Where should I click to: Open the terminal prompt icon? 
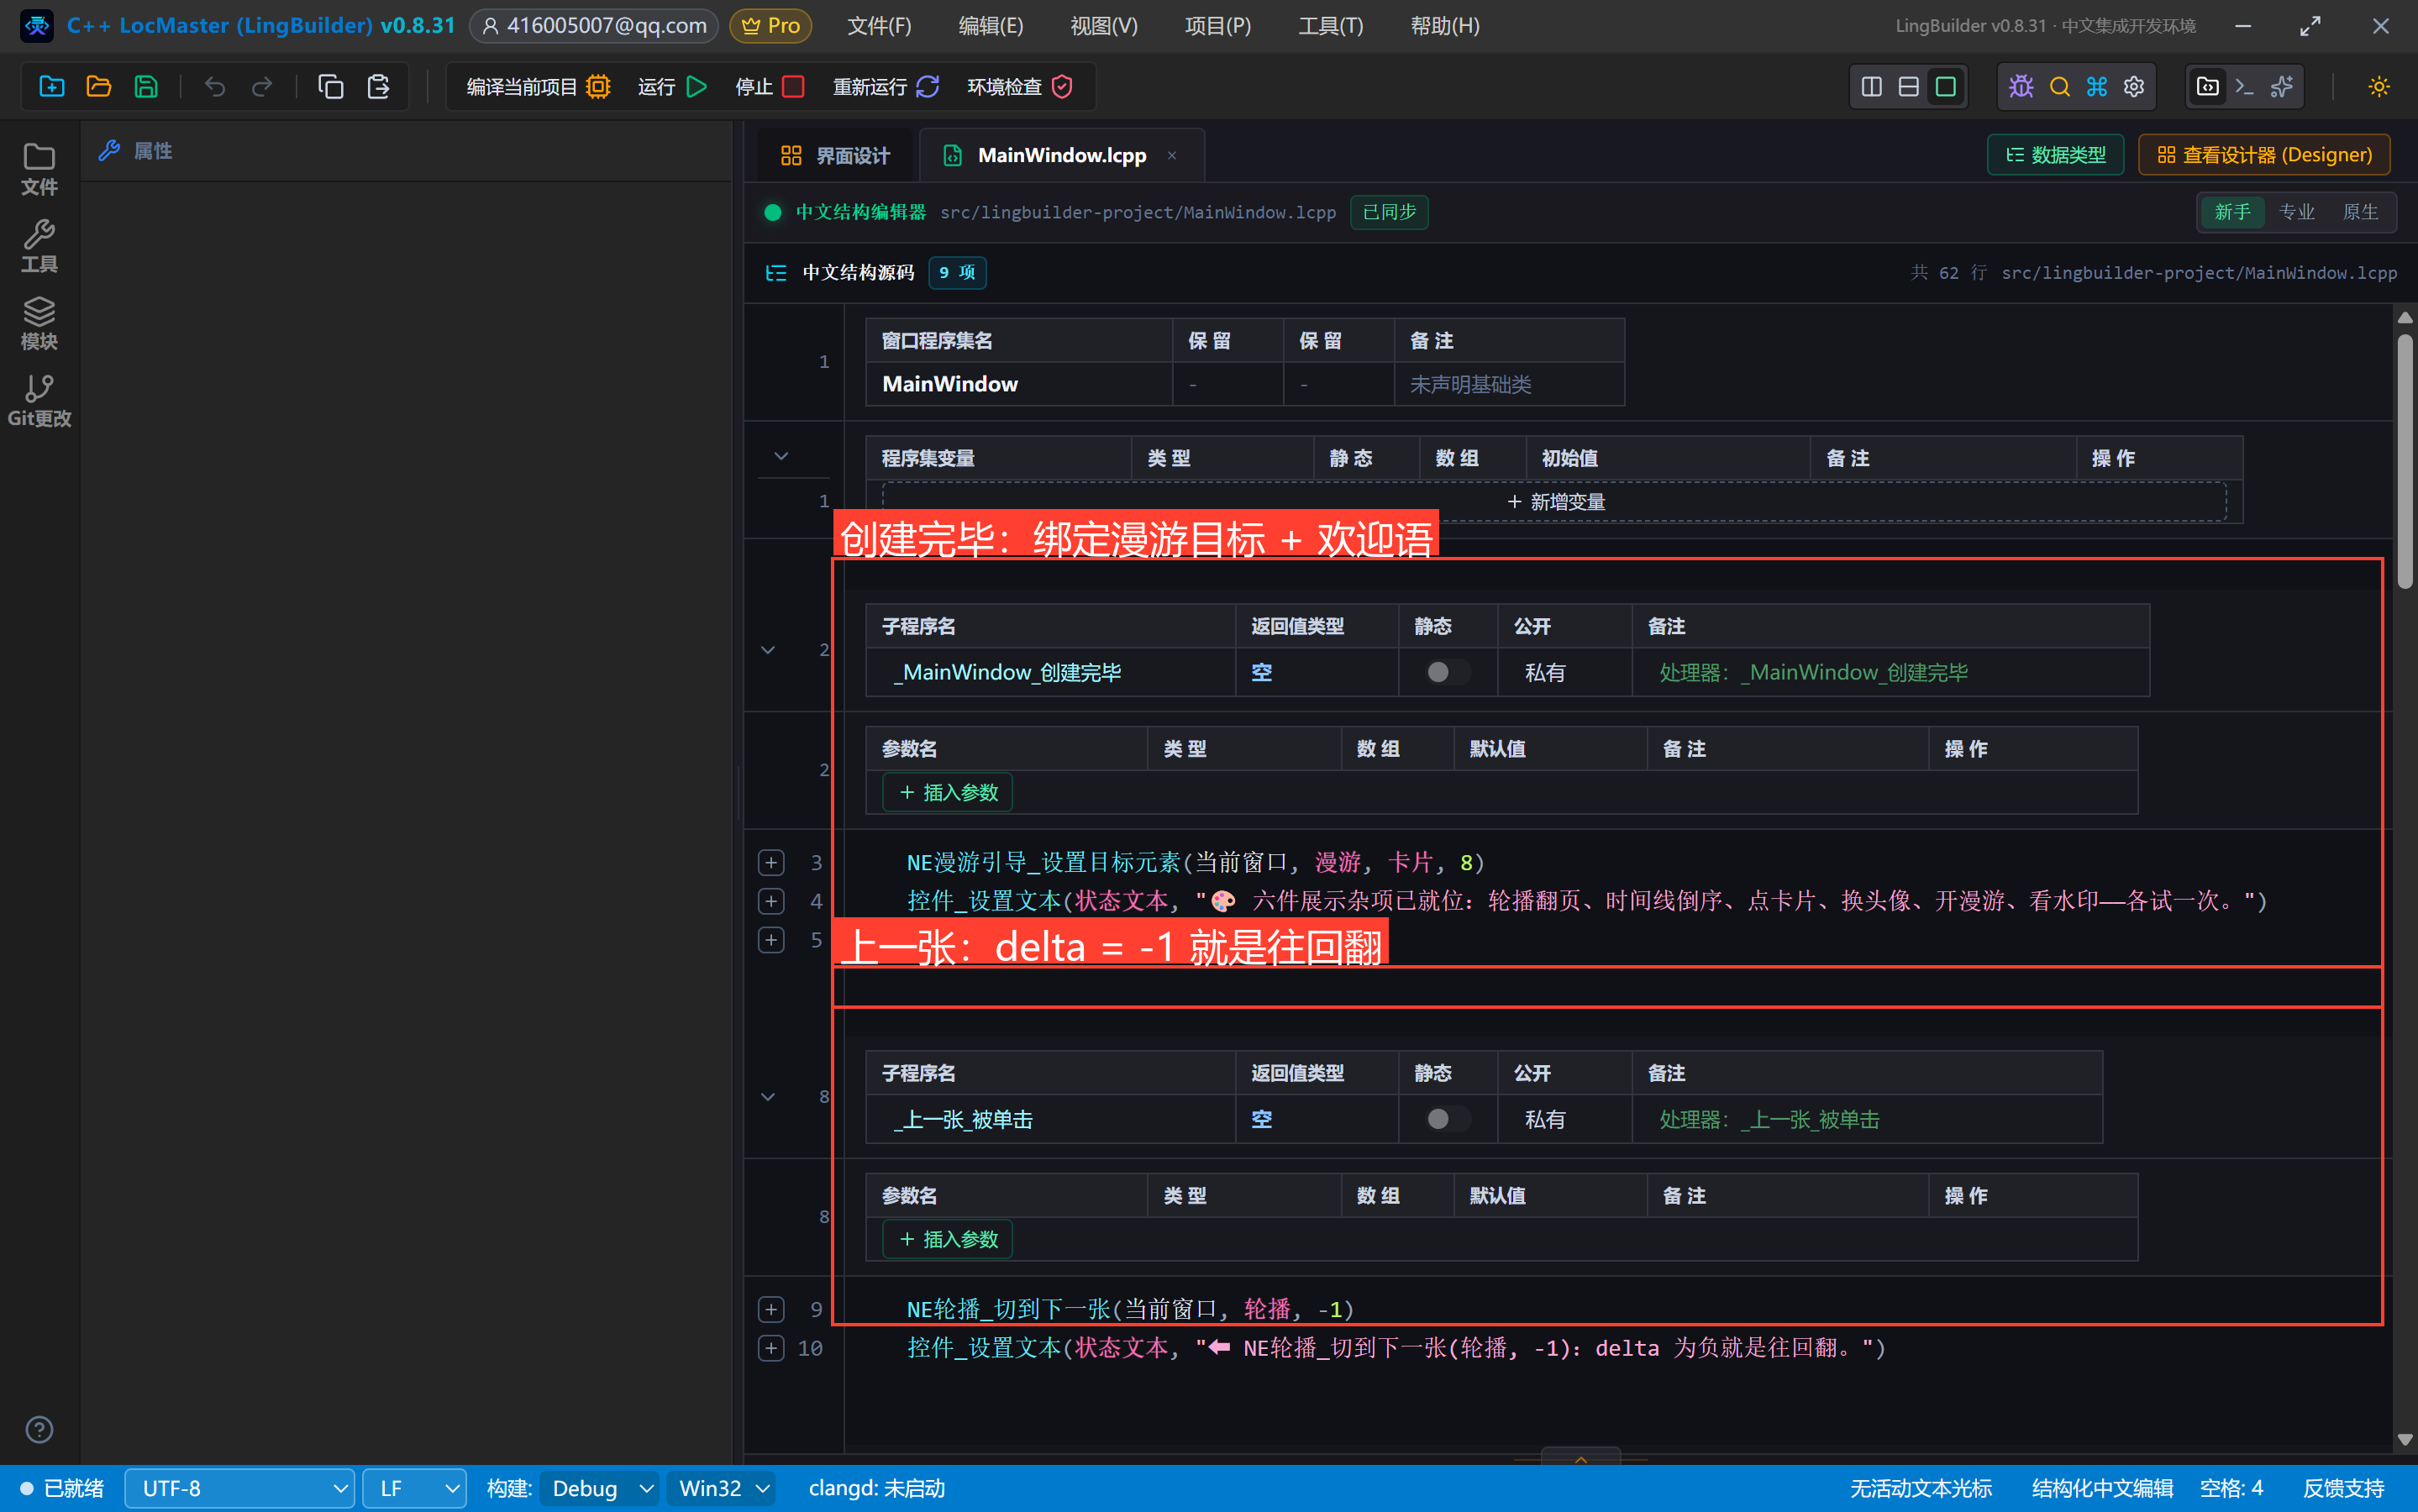pyautogui.click(x=2245, y=87)
